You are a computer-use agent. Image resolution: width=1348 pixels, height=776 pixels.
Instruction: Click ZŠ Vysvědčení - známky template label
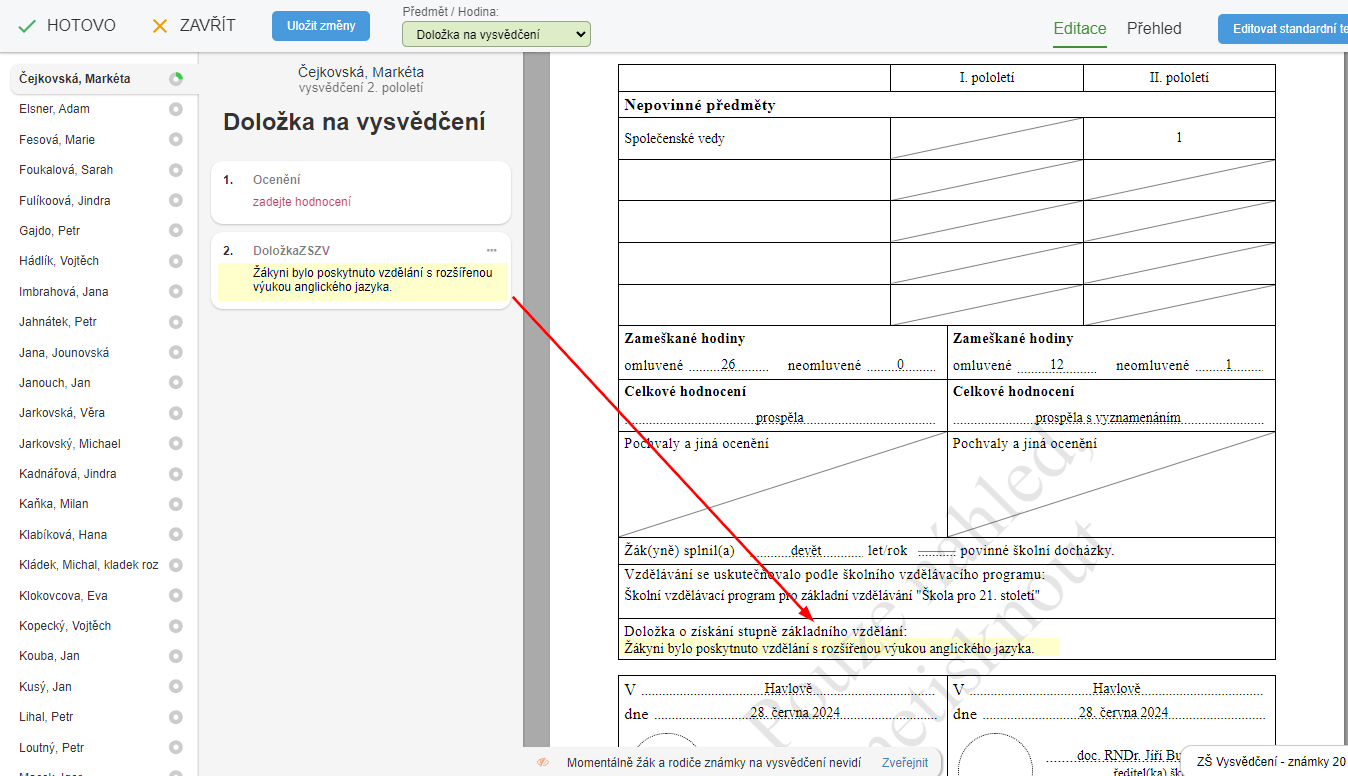(x=1272, y=762)
